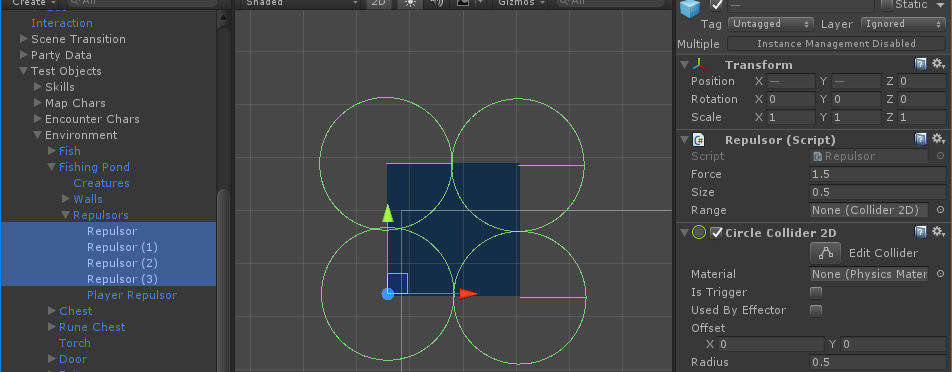Open Circle Collider 2D gear menu

[938, 232]
